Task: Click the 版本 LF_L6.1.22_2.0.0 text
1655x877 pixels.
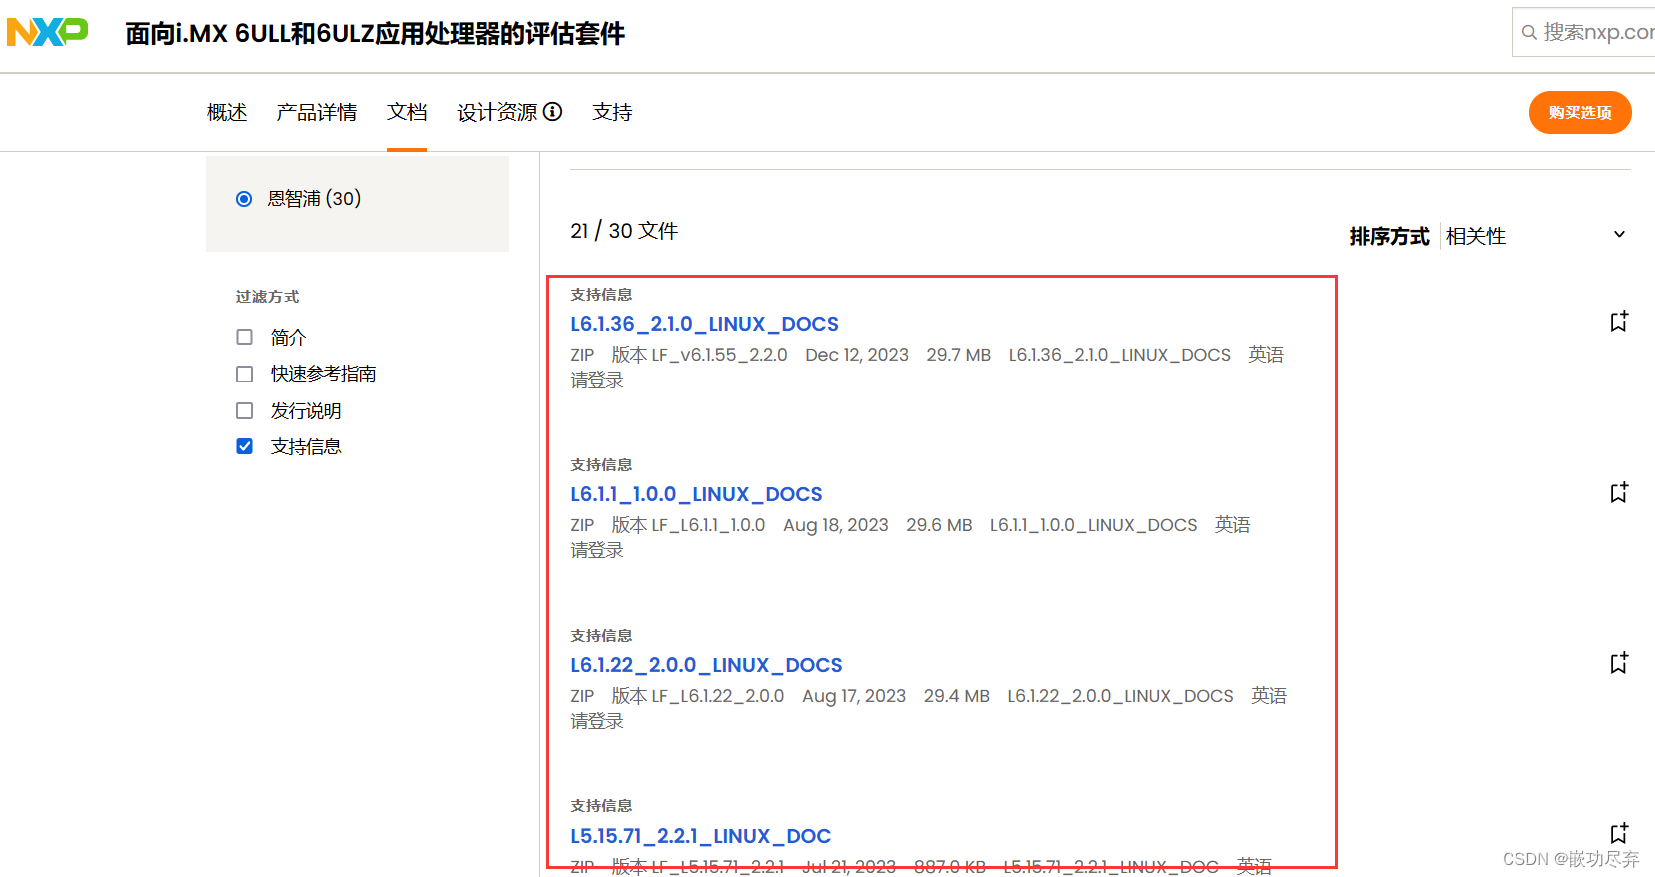Action: (698, 696)
